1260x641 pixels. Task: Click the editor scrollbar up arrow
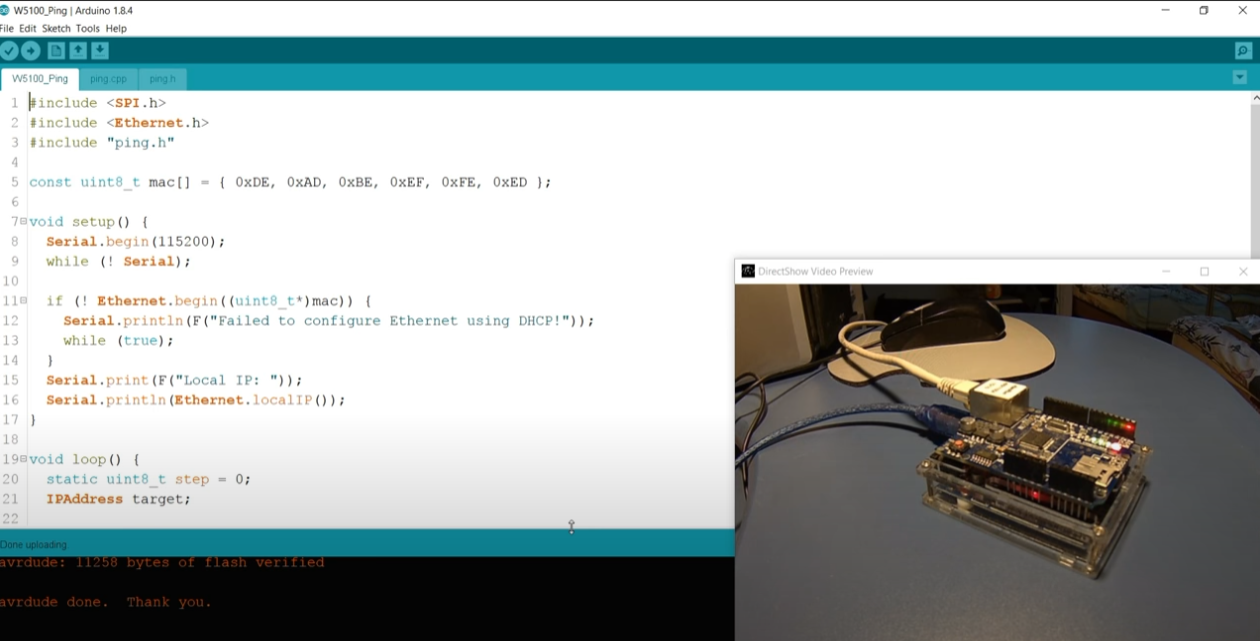1256,98
